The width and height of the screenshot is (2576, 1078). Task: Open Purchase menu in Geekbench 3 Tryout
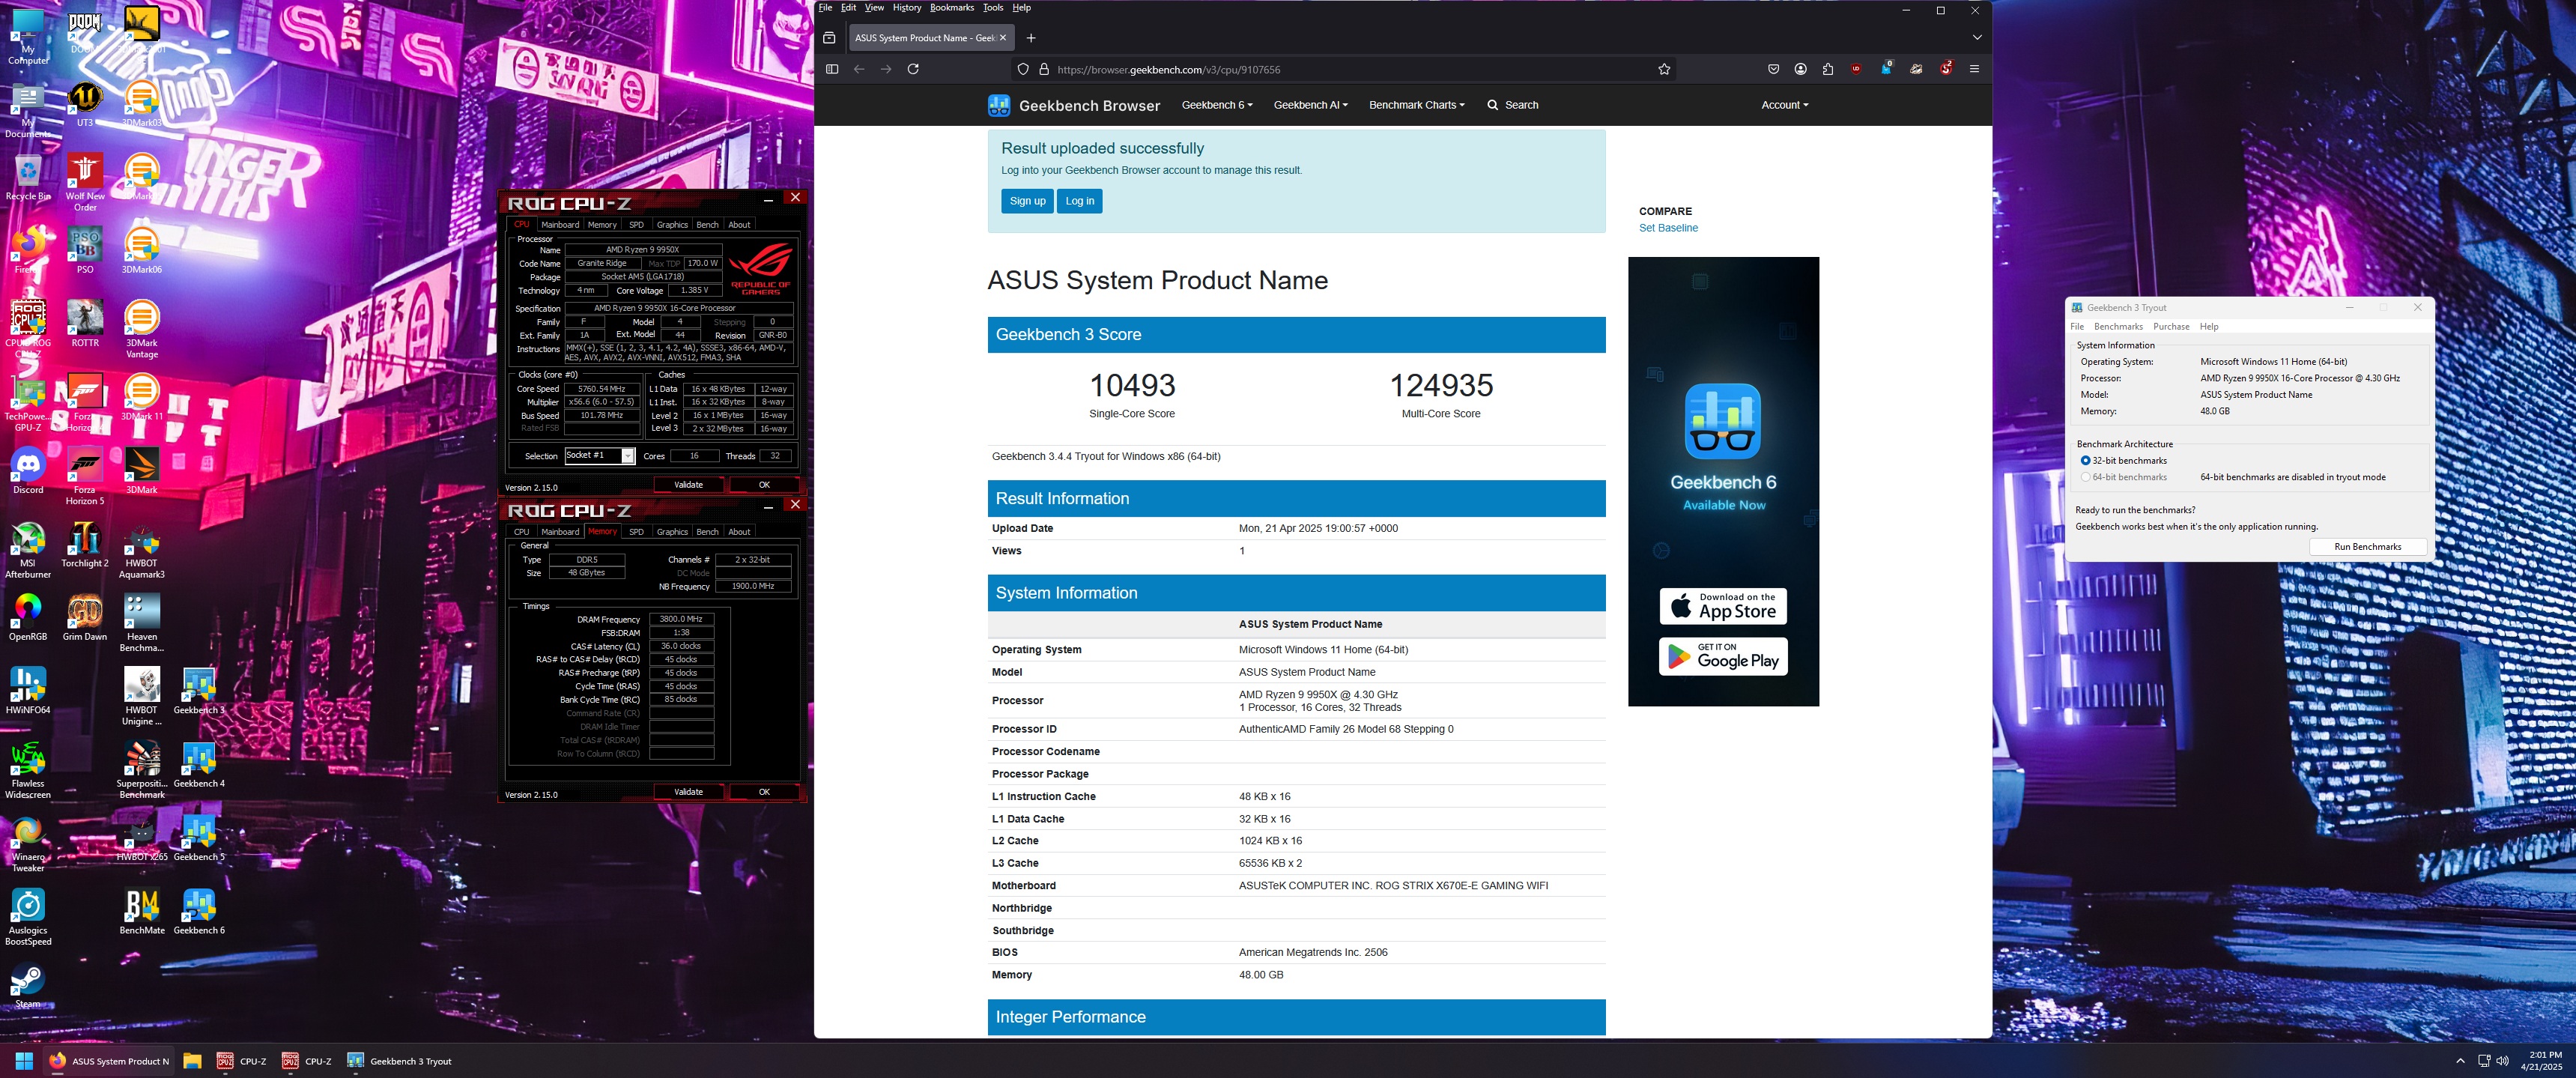click(2171, 327)
